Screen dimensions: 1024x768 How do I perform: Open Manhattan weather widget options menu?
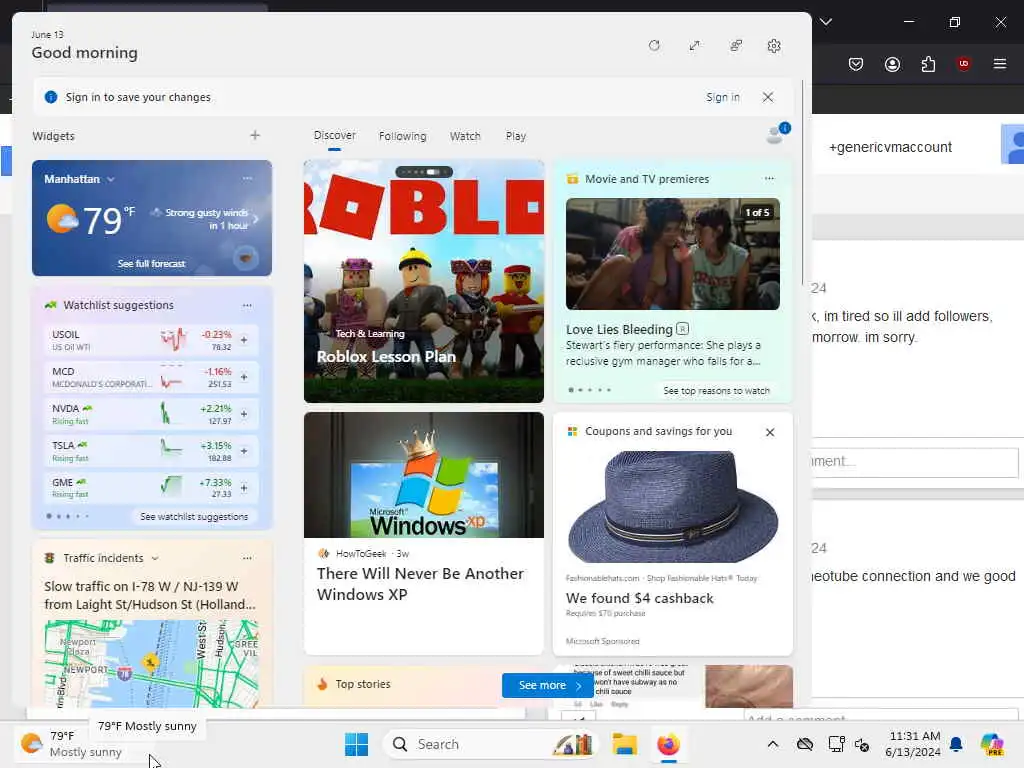[x=247, y=178]
